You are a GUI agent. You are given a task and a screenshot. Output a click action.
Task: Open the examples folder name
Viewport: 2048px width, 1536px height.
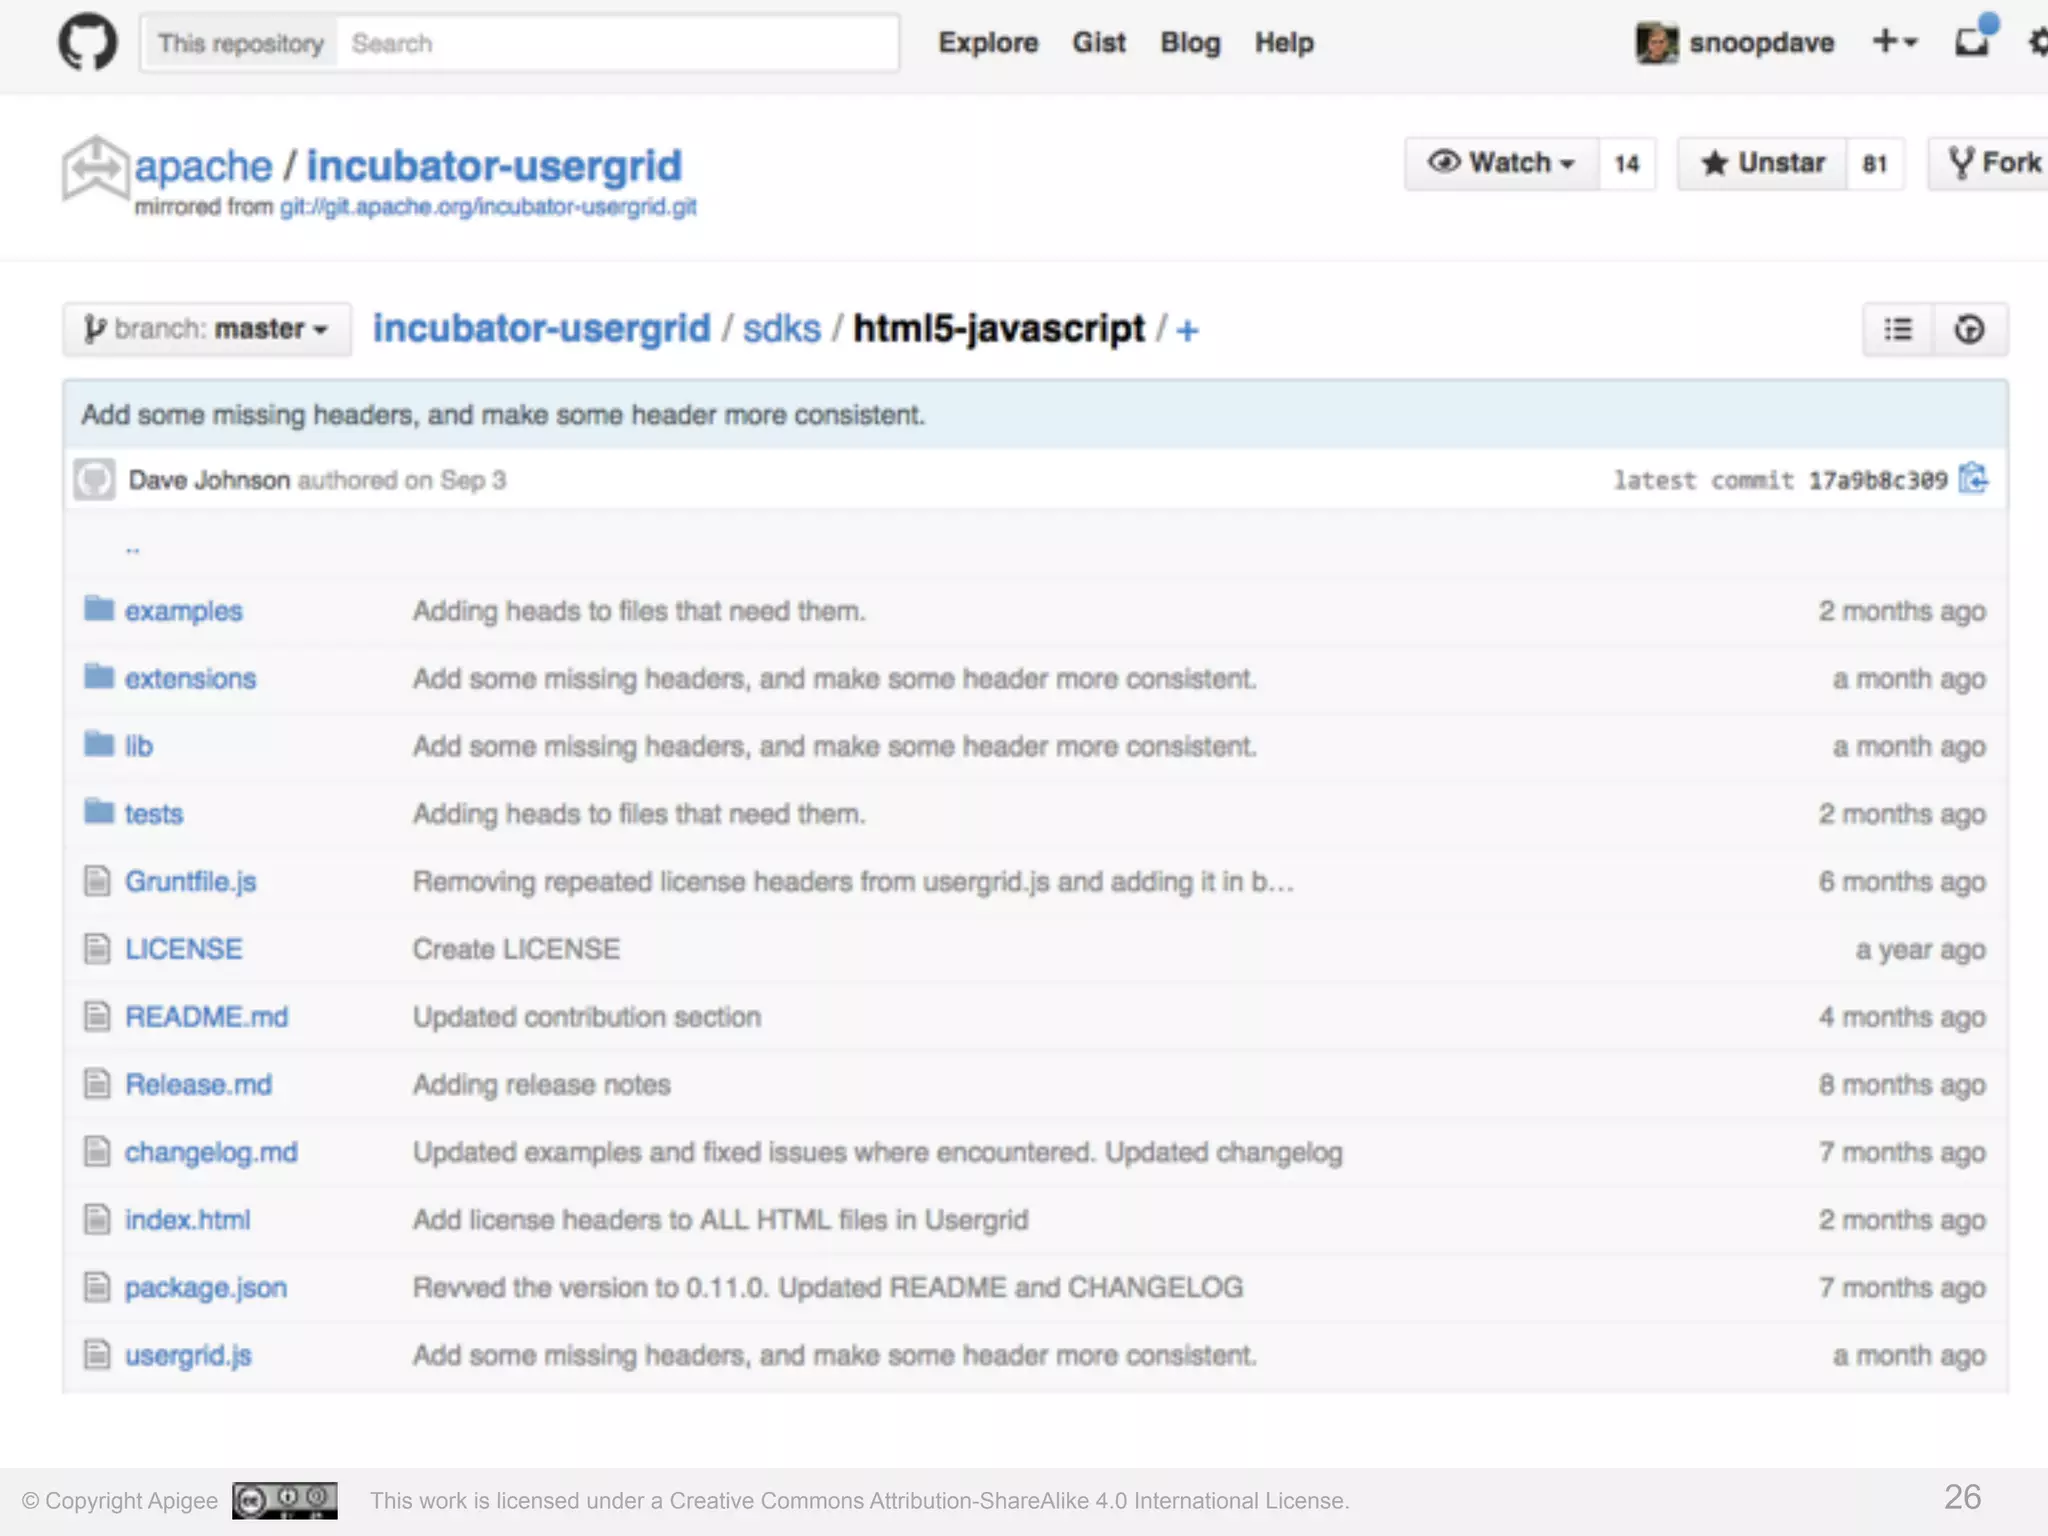point(183,611)
